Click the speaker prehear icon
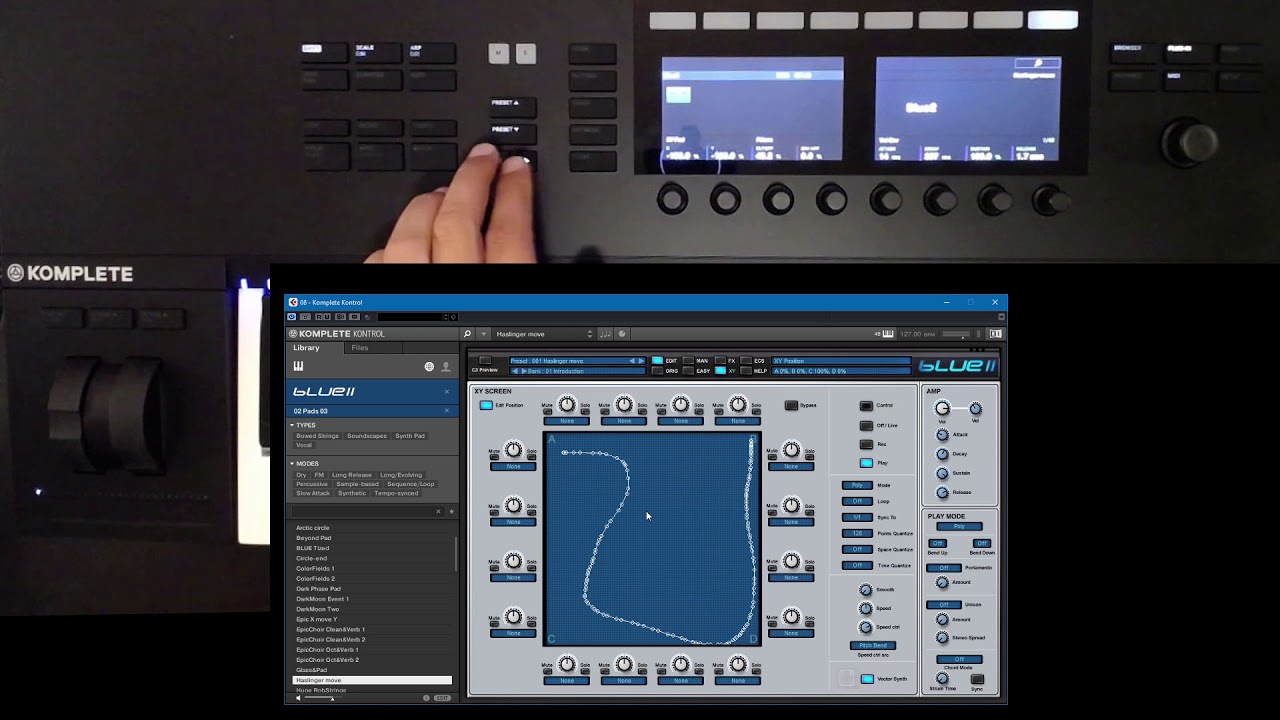 (x=298, y=698)
